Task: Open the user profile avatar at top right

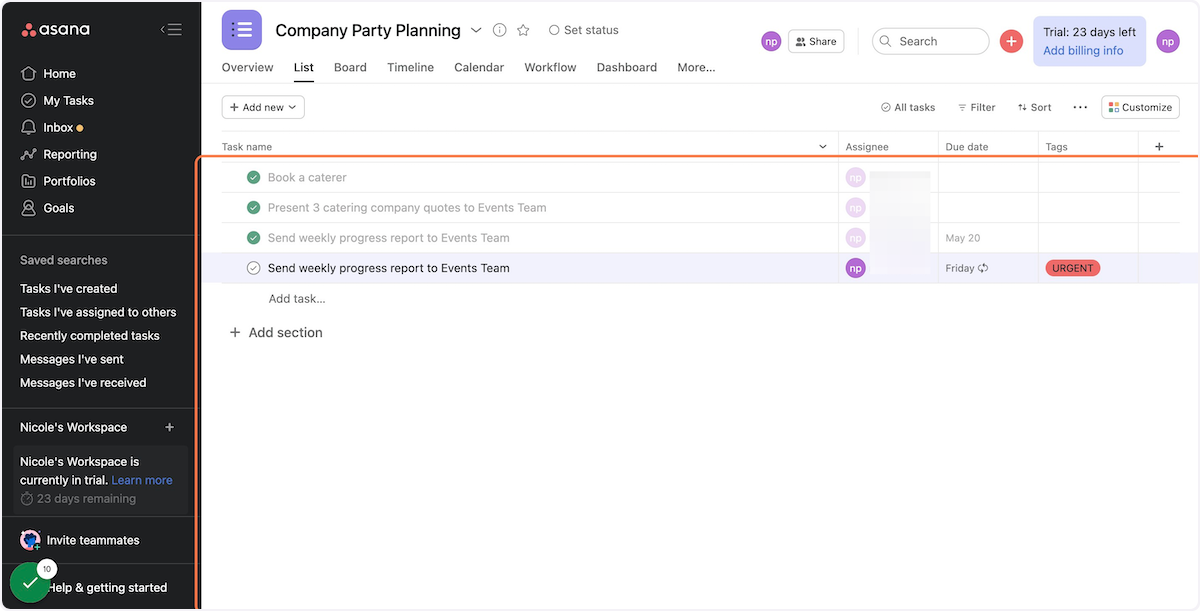Action: click(x=1168, y=41)
